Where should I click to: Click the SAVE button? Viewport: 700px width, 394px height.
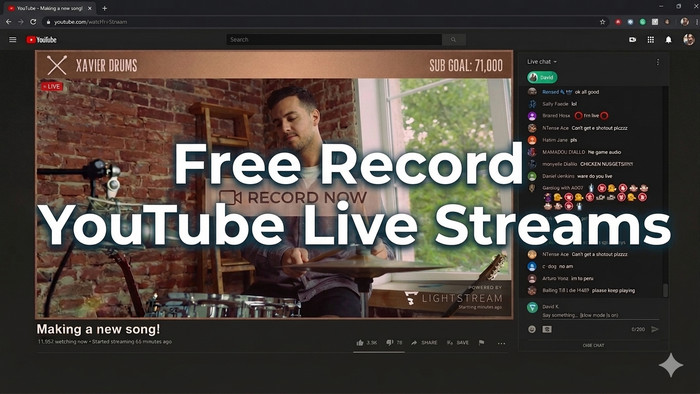coord(458,343)
